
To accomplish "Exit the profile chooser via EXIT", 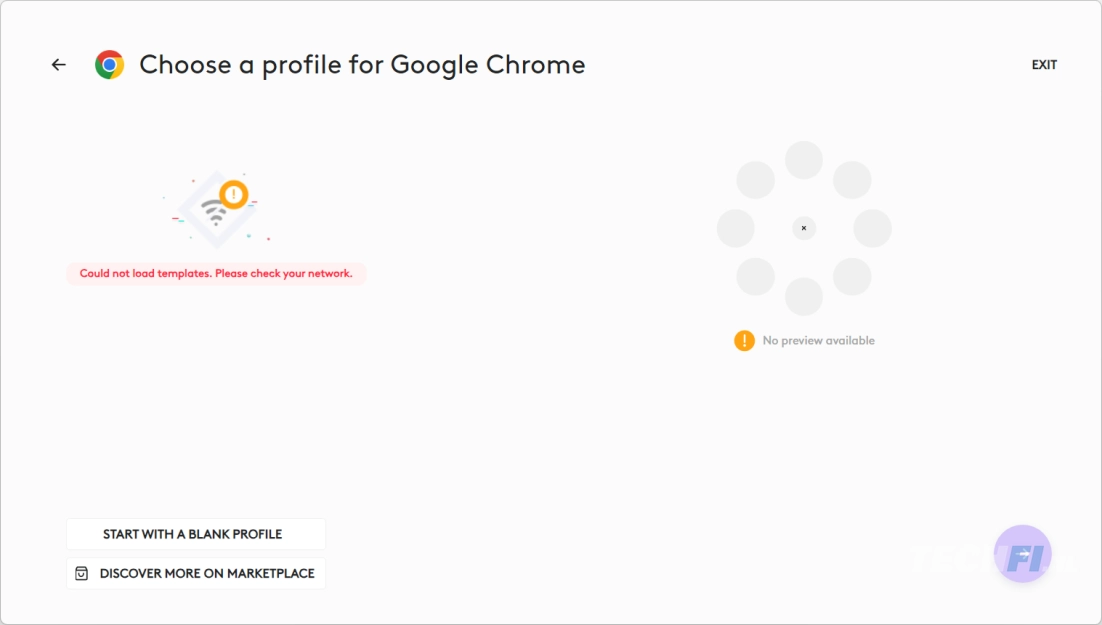I will (1044, 65).
